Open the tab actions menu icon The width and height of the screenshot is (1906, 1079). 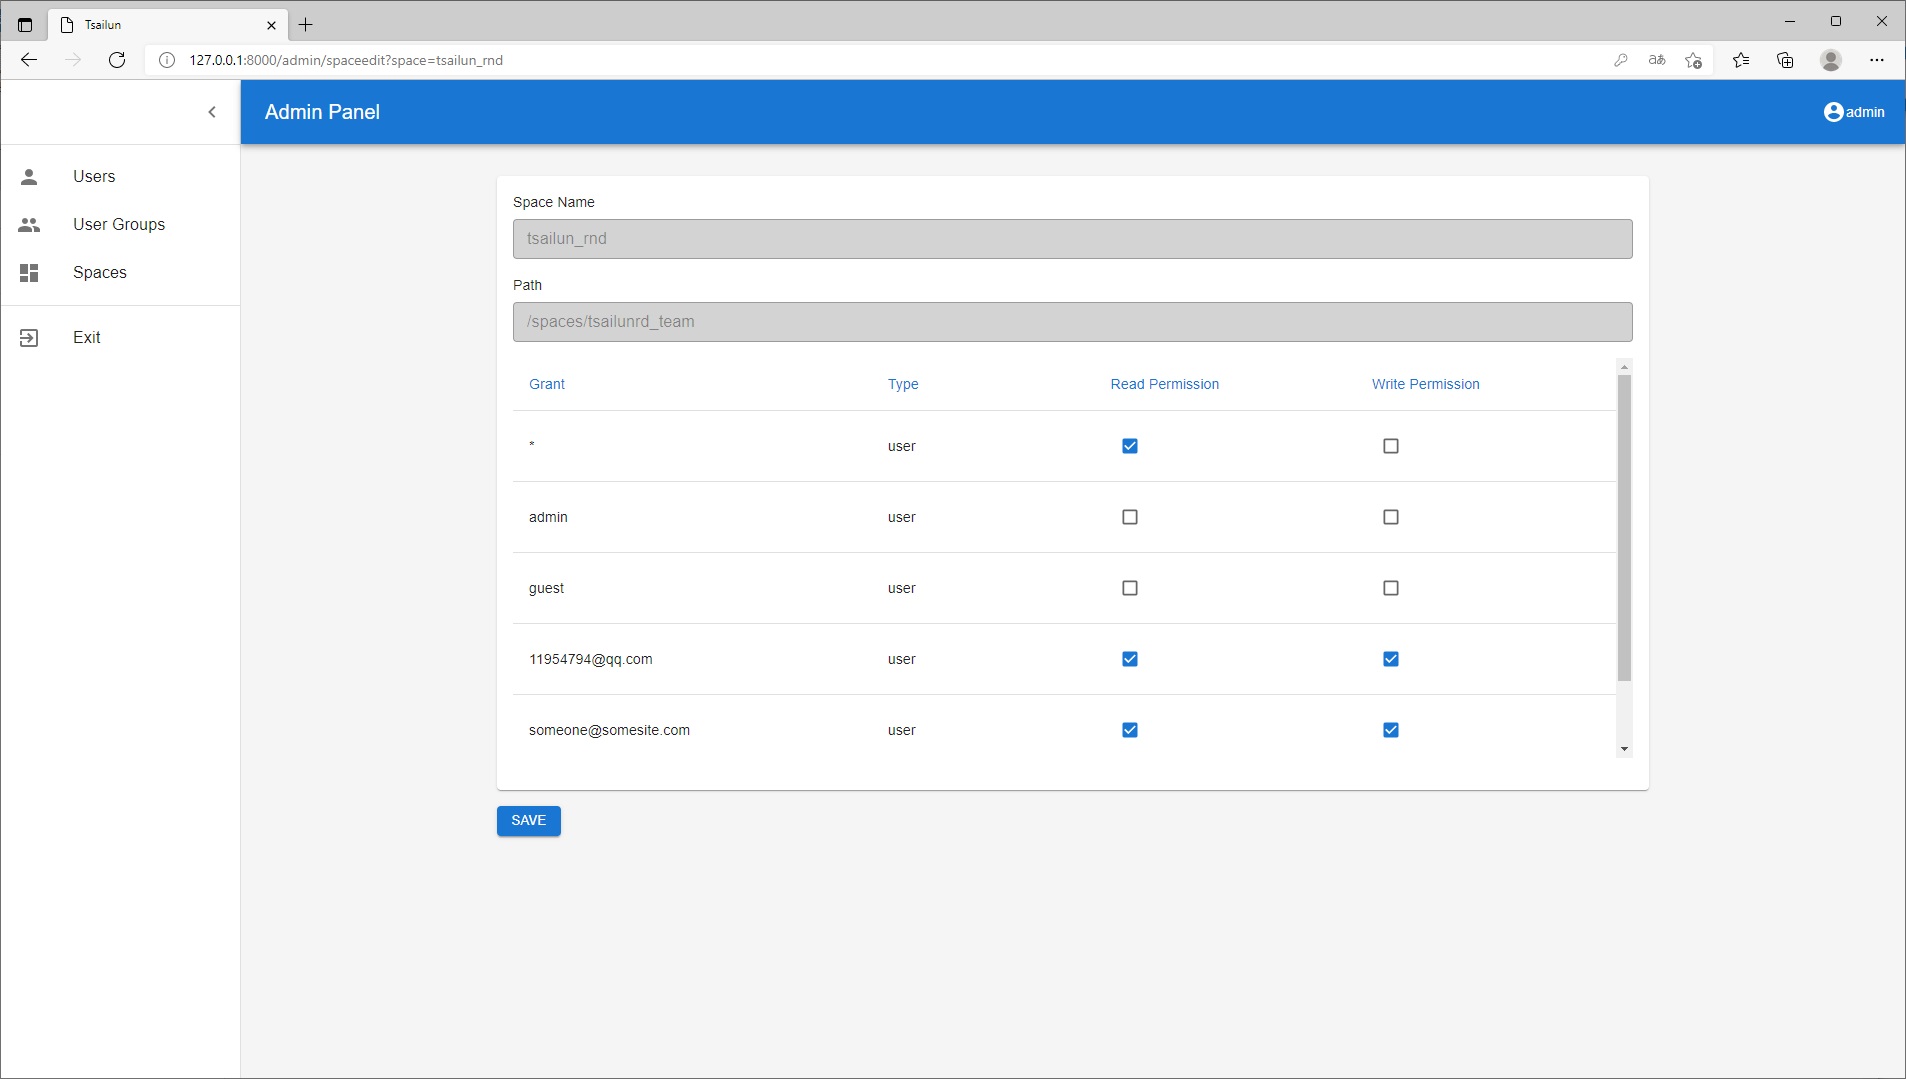click(25, 25)
